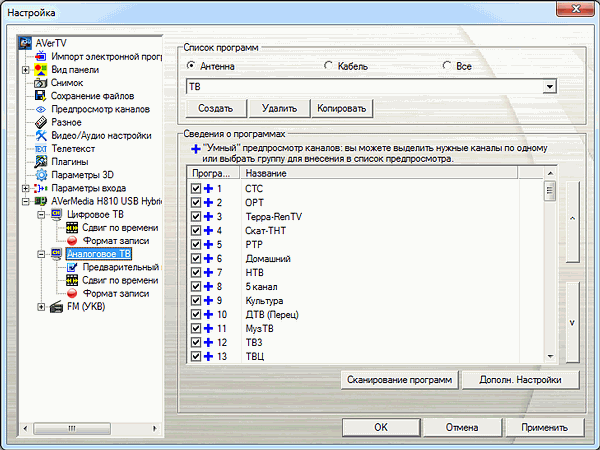This screenshot has width=600, height=450.
Task: Click the Отмена button
Action: (462, 427)
